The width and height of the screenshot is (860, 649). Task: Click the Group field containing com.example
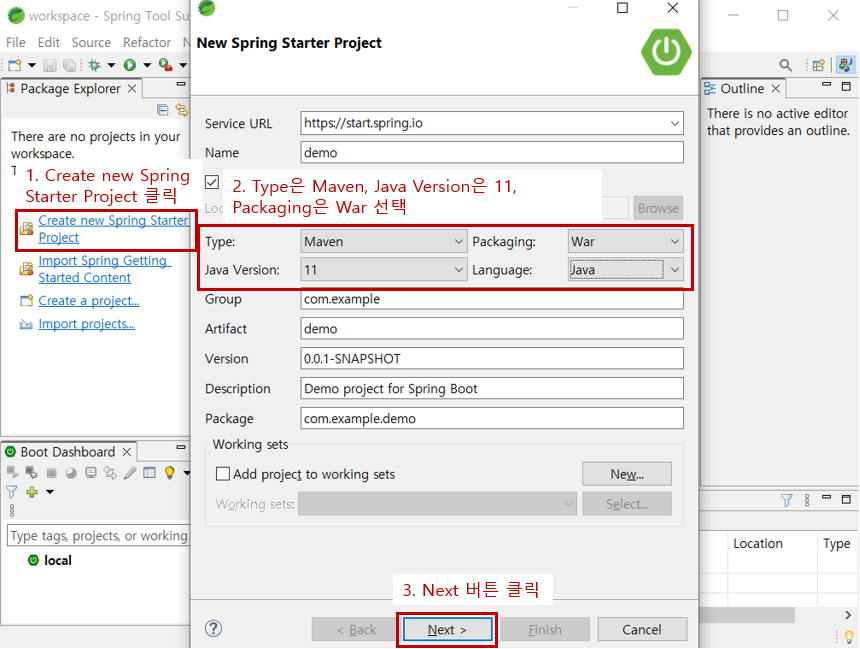[x=492, y=300]
